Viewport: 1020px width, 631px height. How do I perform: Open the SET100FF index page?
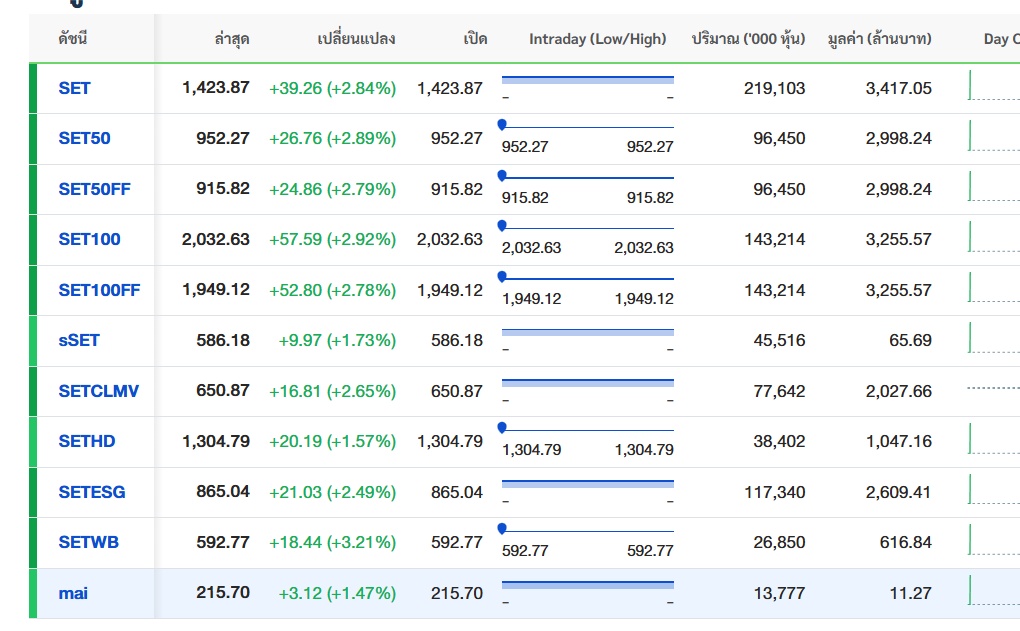pyautogui.click(x=99, y=290)
